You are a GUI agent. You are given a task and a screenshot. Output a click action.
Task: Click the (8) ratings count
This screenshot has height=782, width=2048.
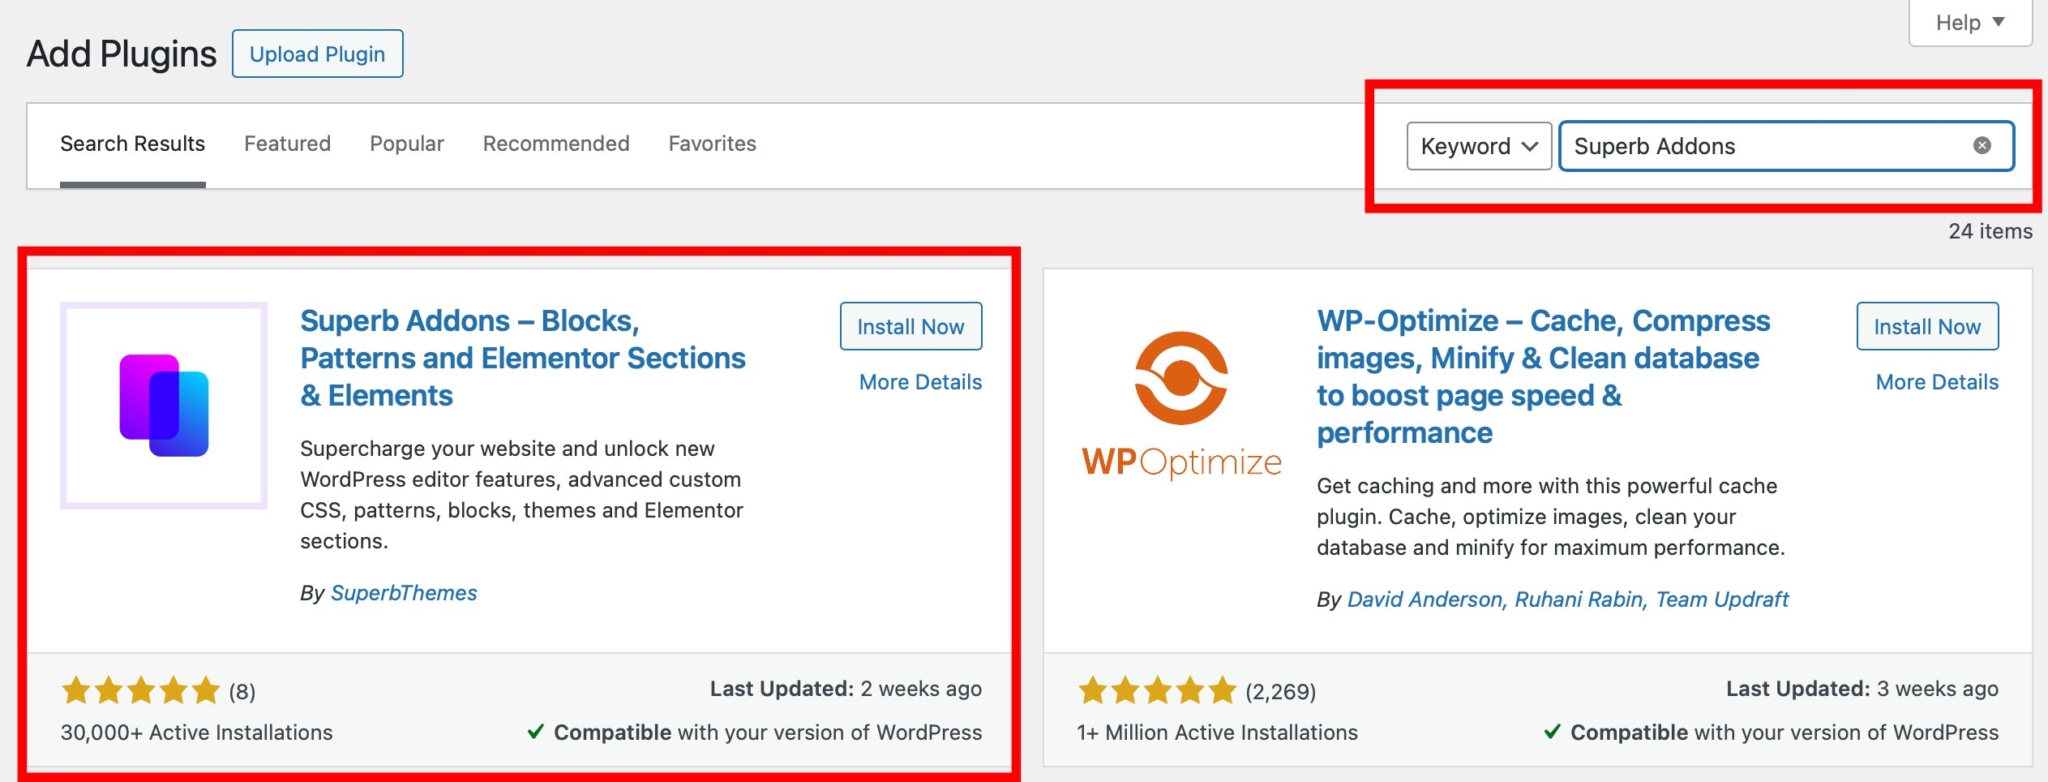tap(242, 692)
